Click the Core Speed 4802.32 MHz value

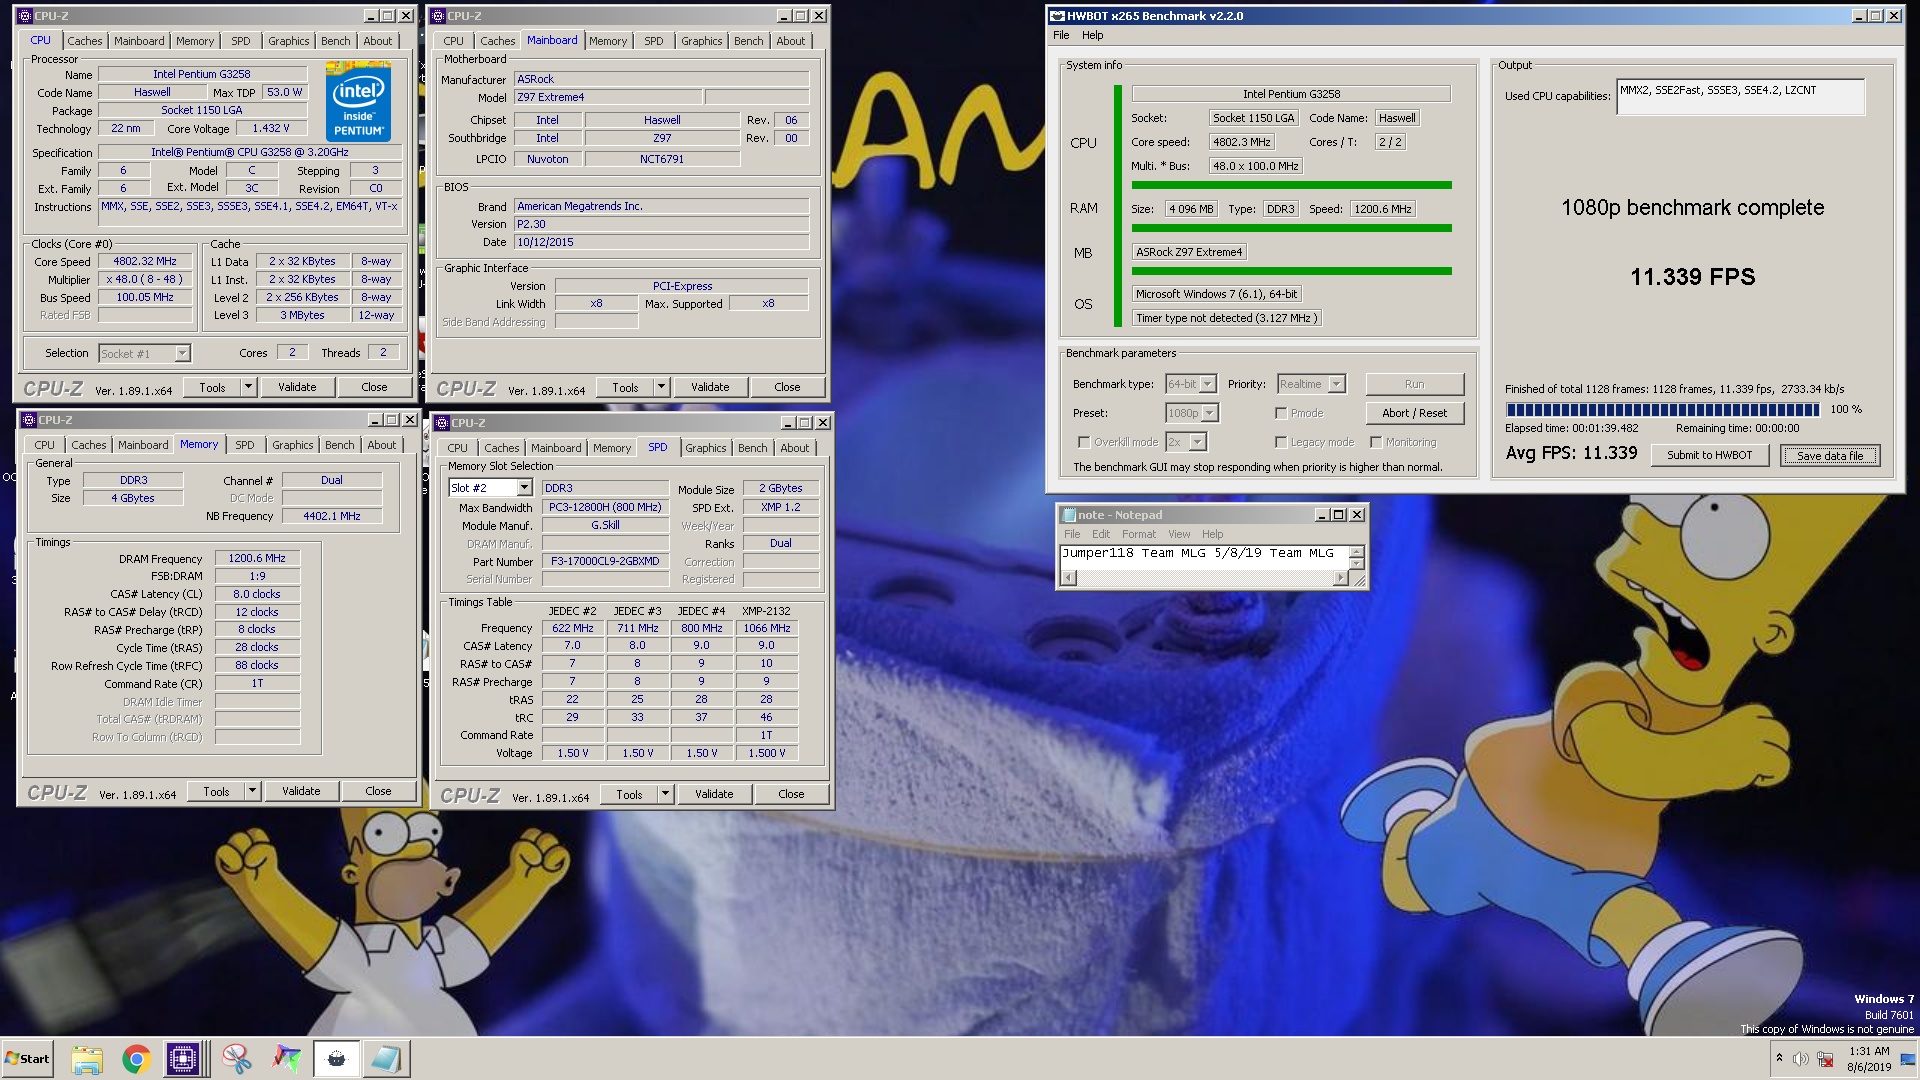point(145,261)
